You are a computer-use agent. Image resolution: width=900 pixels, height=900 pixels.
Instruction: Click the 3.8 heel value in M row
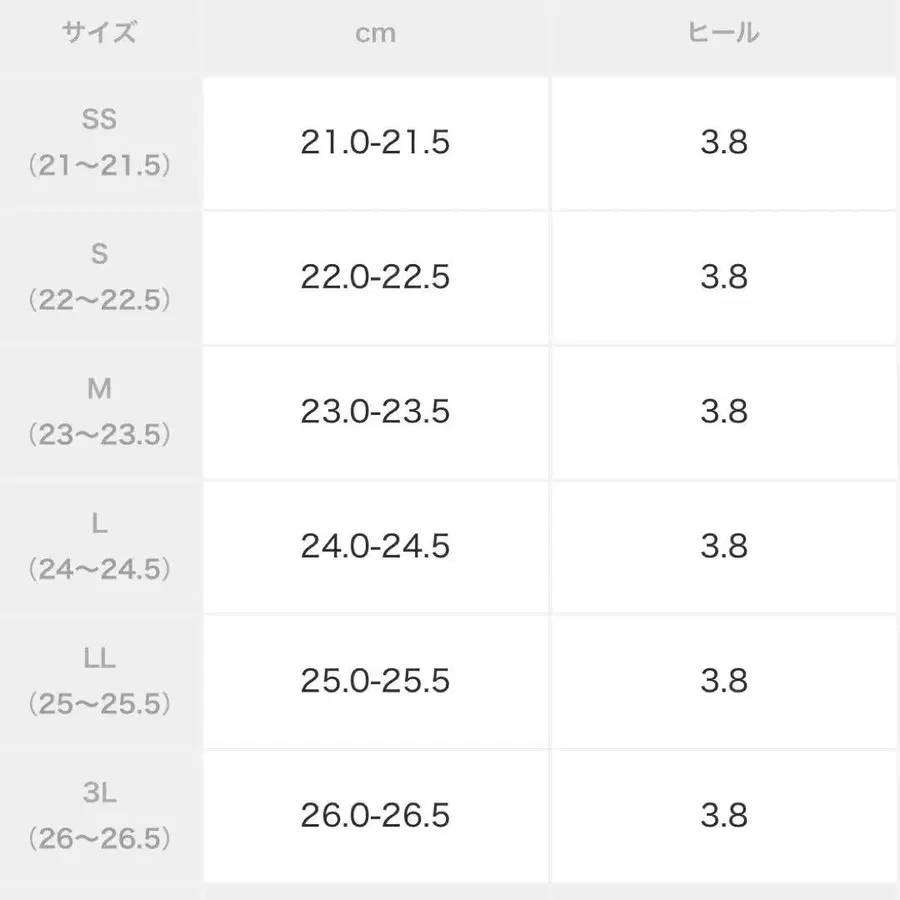point(724,412)
